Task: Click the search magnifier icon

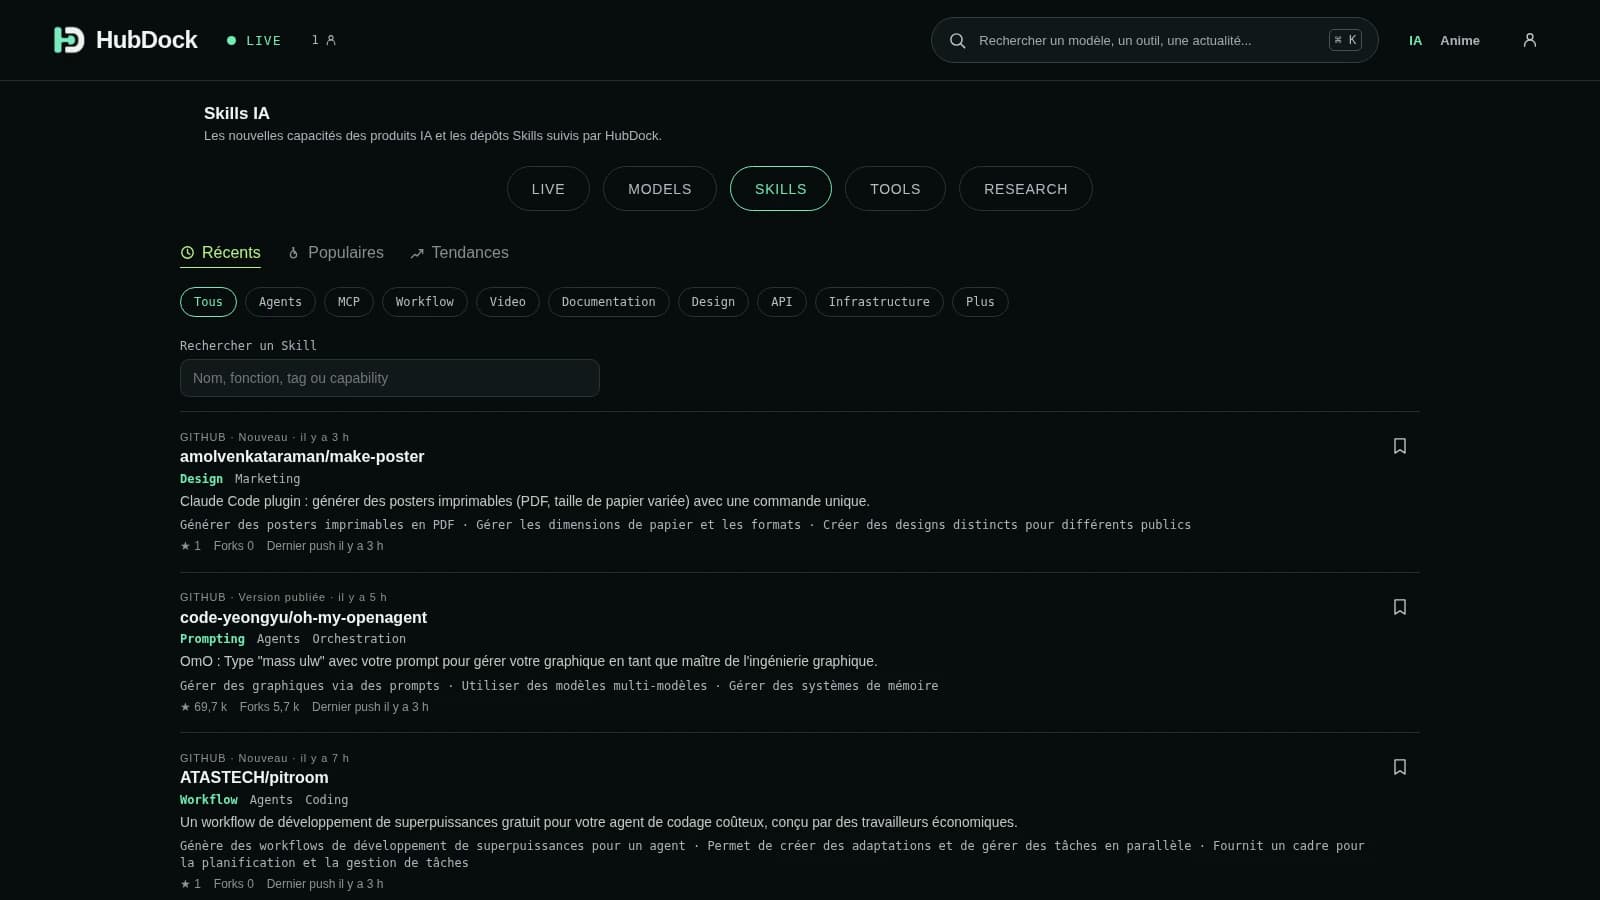Action: 957,41
